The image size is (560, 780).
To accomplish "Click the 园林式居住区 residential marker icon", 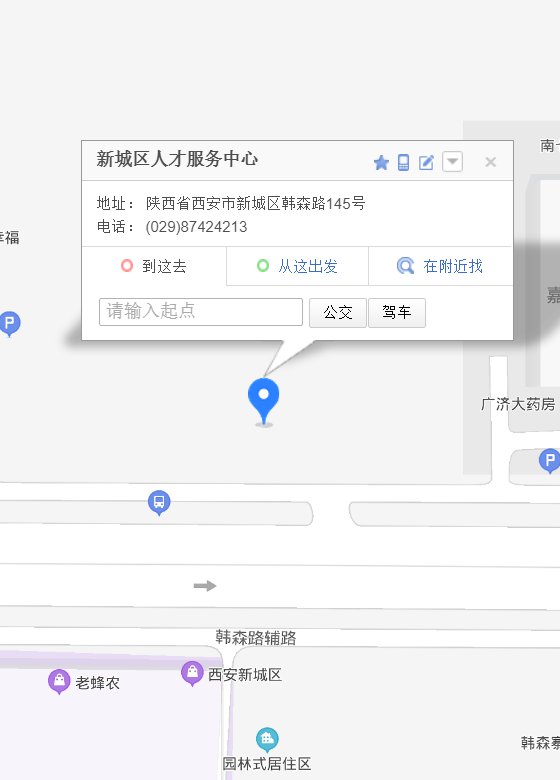I will click(x=268, y=740).
